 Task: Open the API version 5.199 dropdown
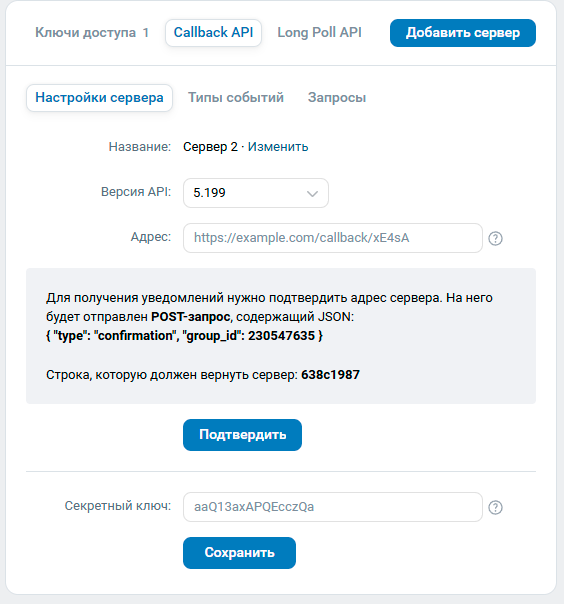point(256,193)
